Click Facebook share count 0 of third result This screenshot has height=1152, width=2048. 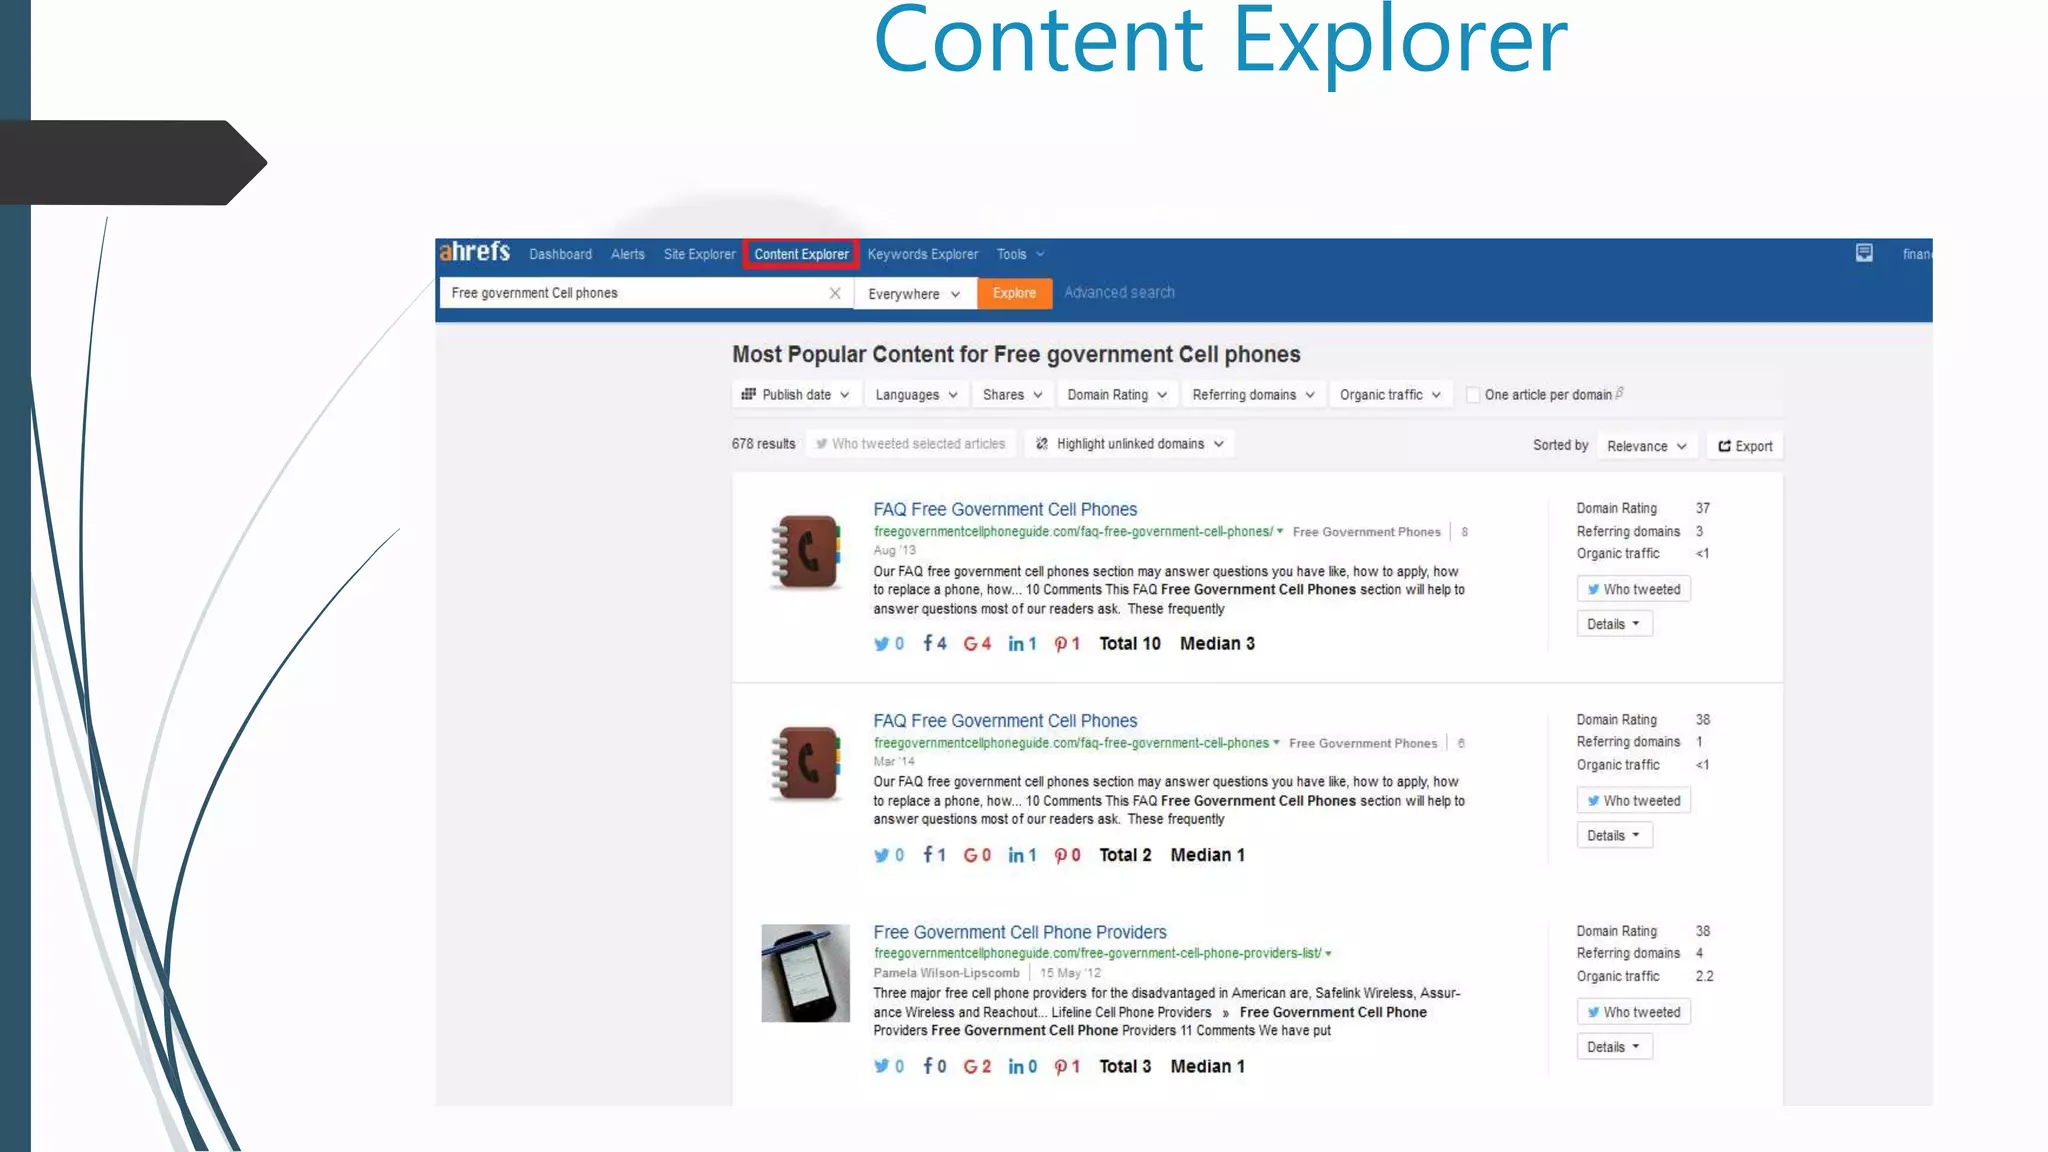tap(934, 1067)
